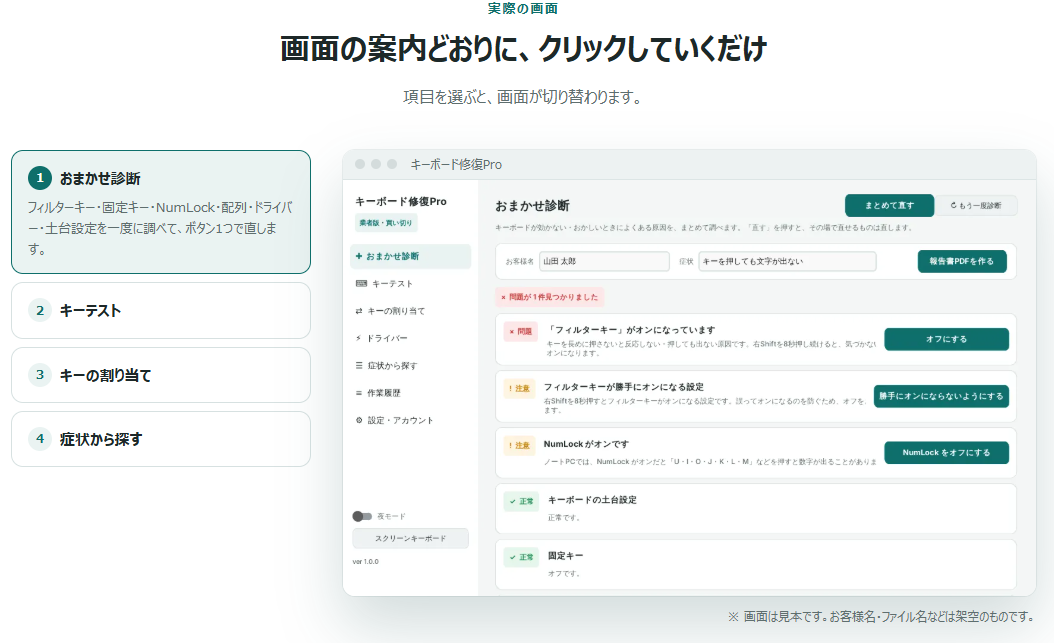
Task: Click the 報告書PDFを作る button
Action: 962,261
